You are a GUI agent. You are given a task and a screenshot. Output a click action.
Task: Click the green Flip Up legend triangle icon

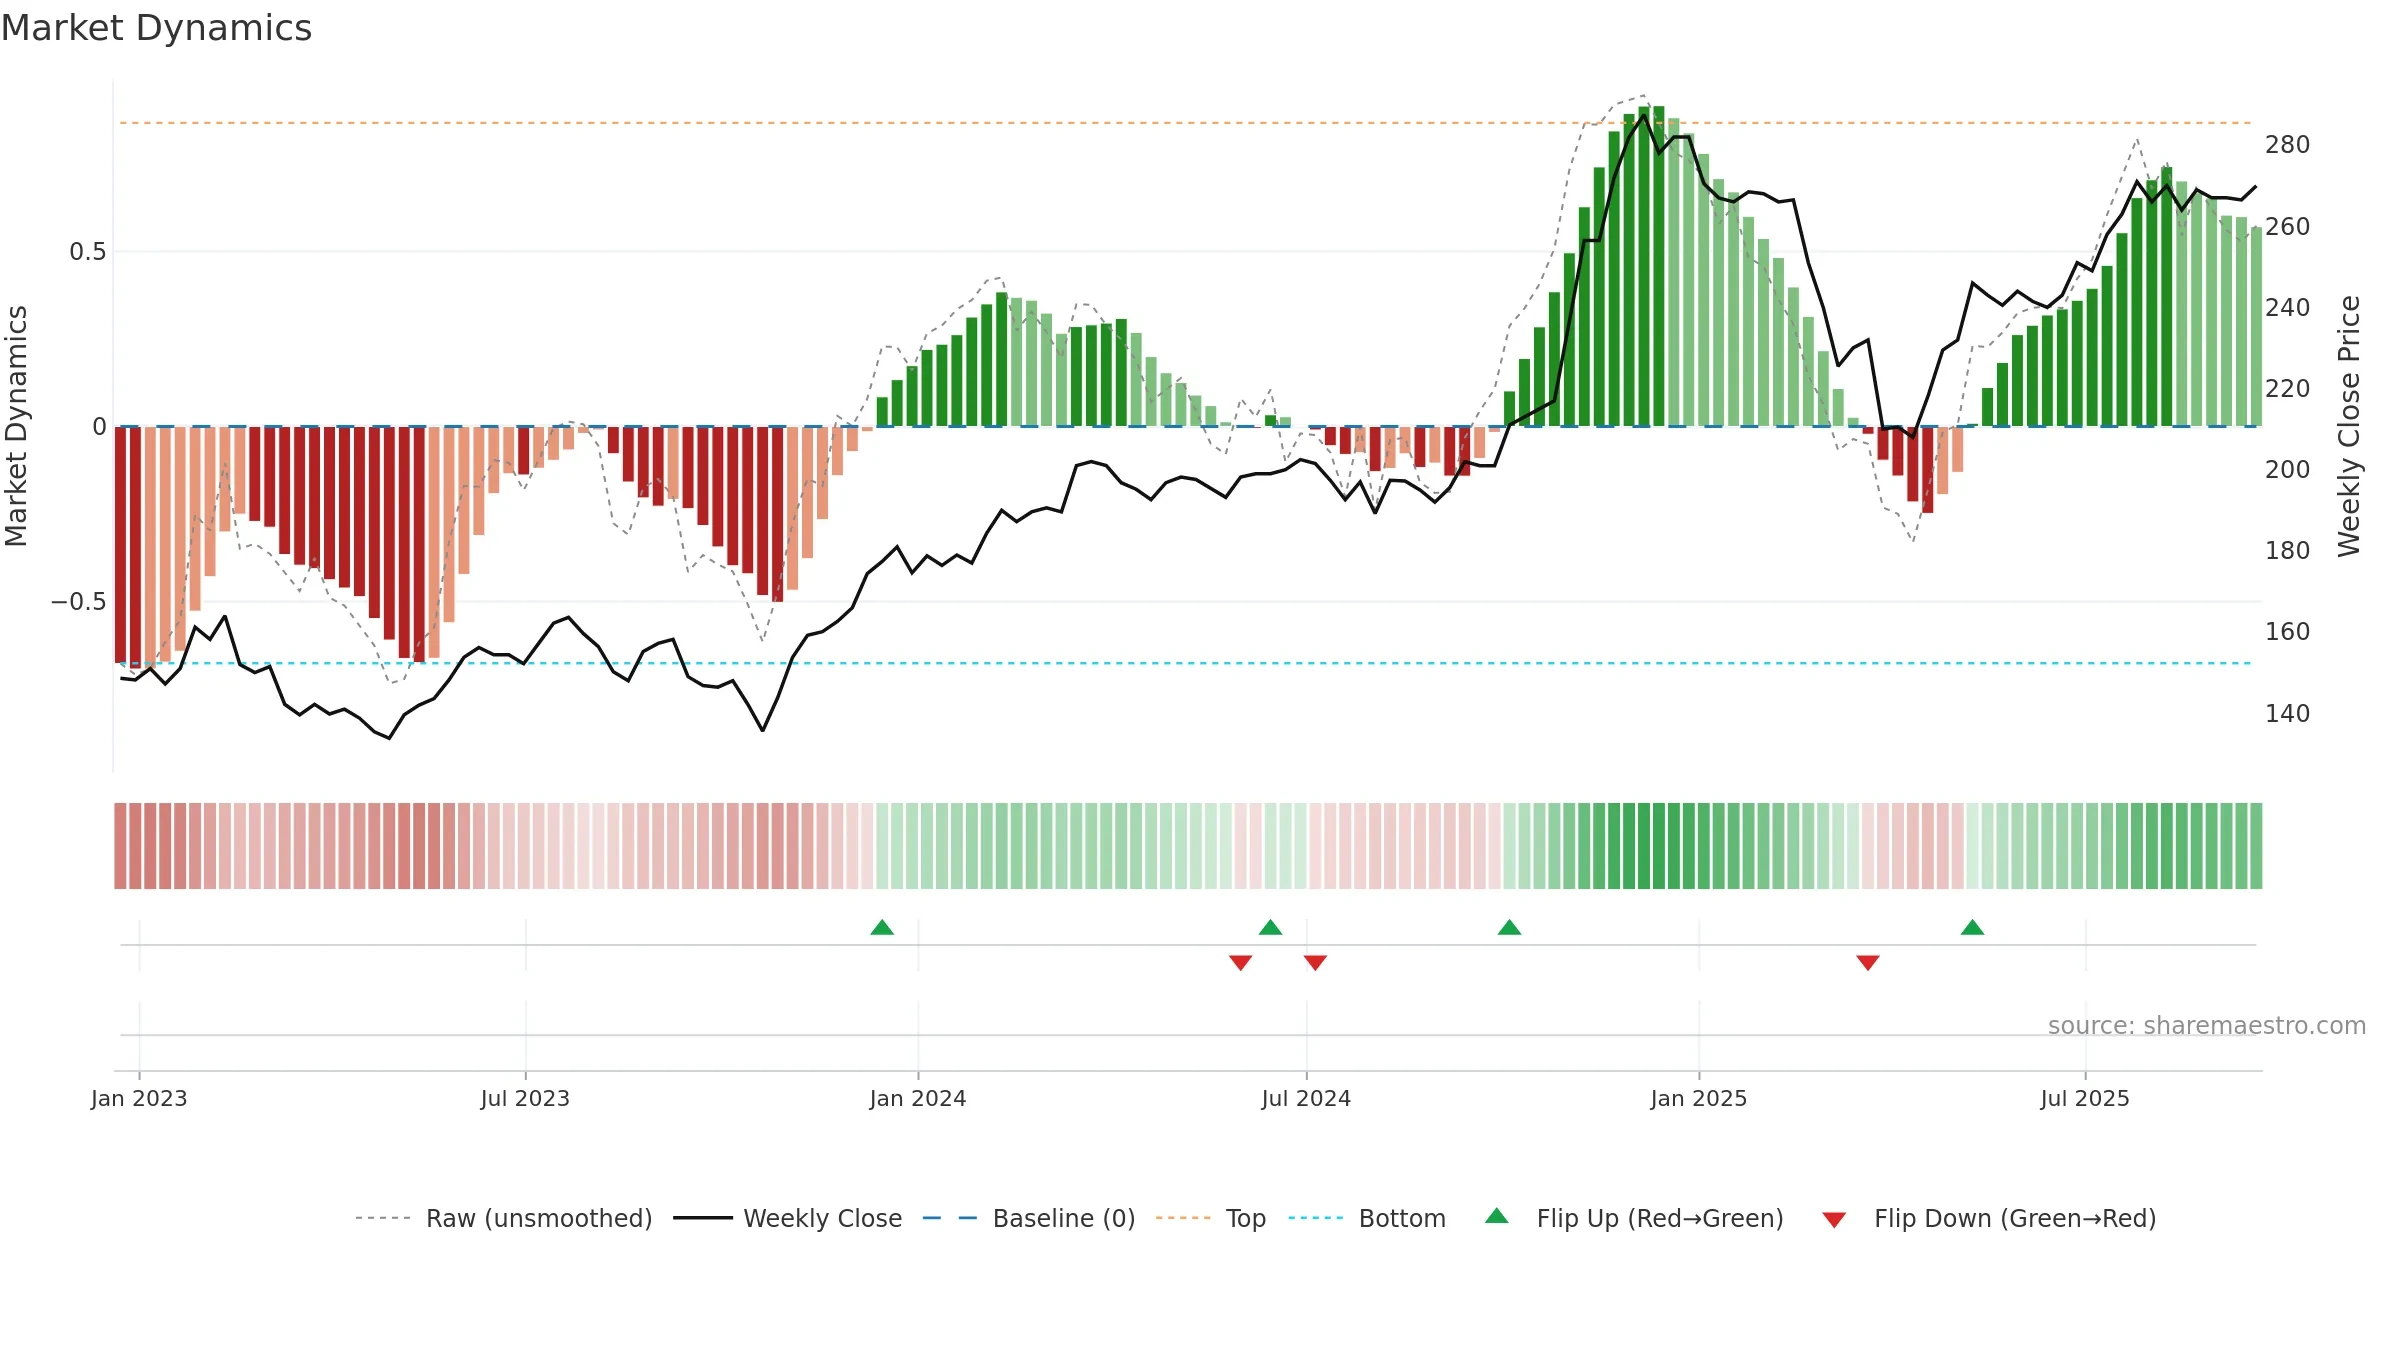pyautogui.click(x=1497, y=1216)
